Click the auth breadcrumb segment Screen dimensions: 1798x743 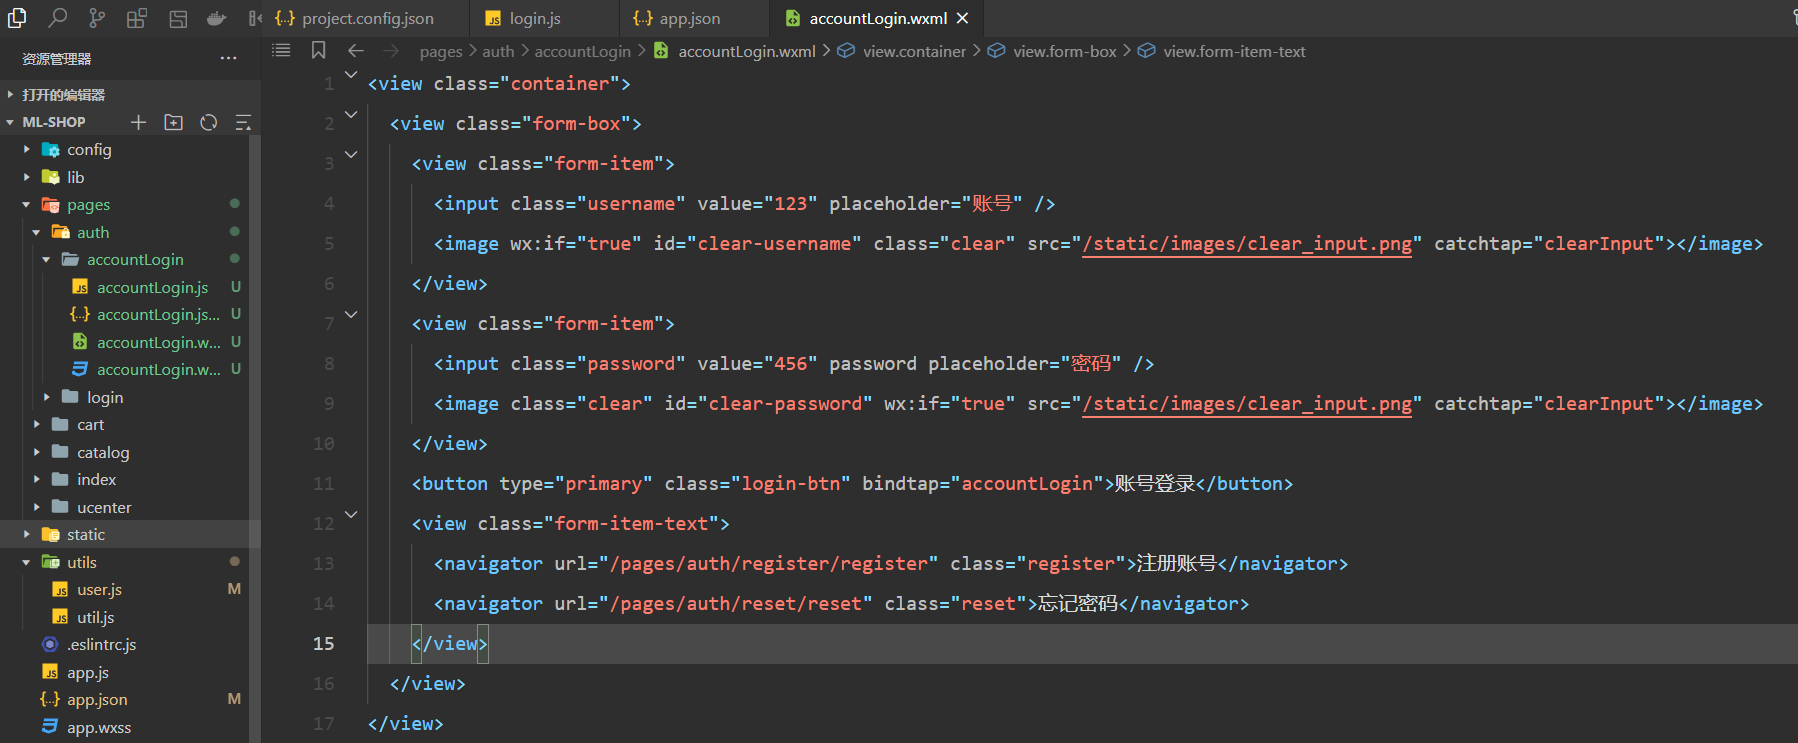tap(498, 51)
